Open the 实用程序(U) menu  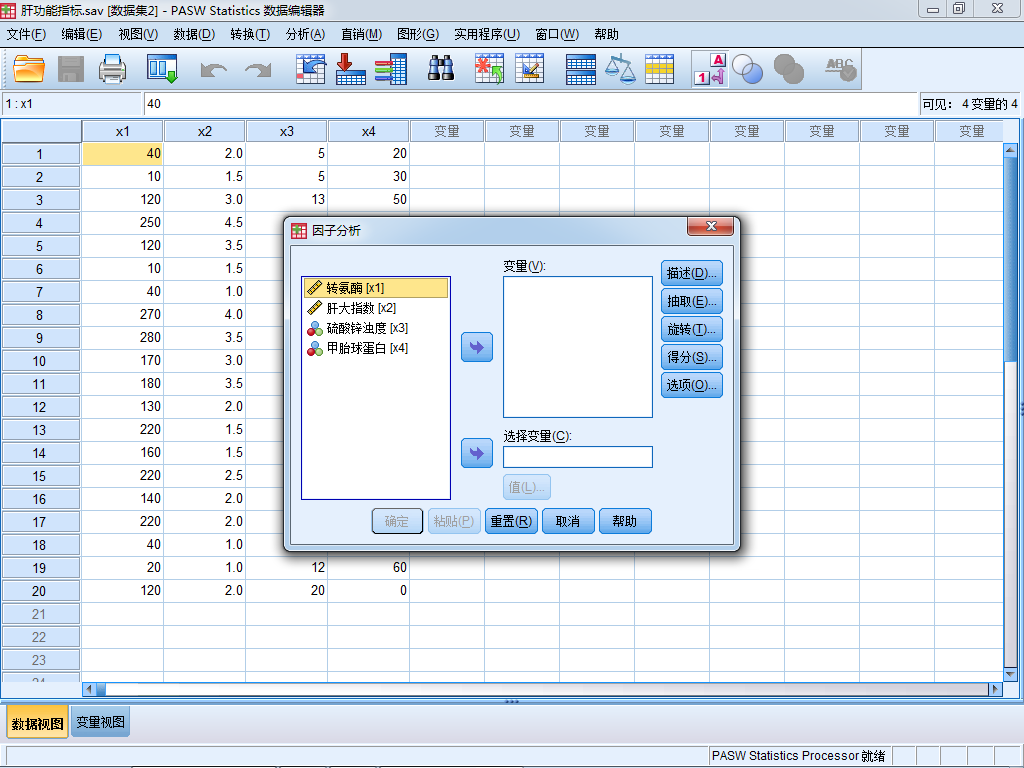coord(487,35)
